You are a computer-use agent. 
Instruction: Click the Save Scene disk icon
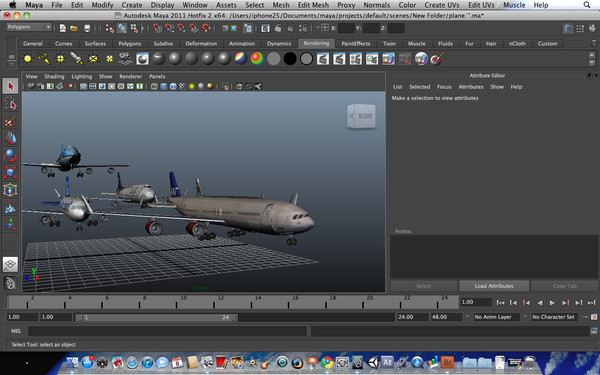(x=87, y=28)
